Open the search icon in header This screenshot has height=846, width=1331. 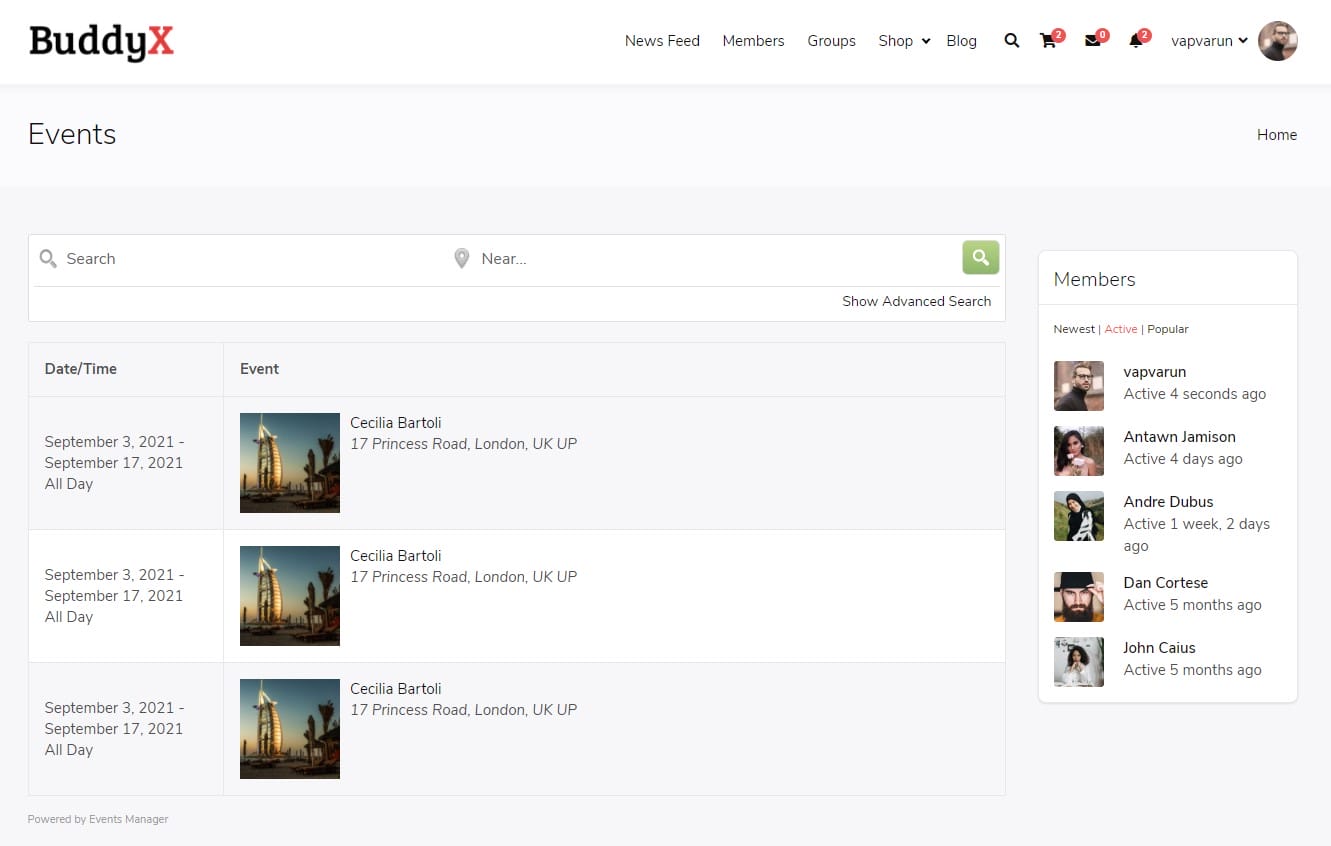click(1011, 41)
